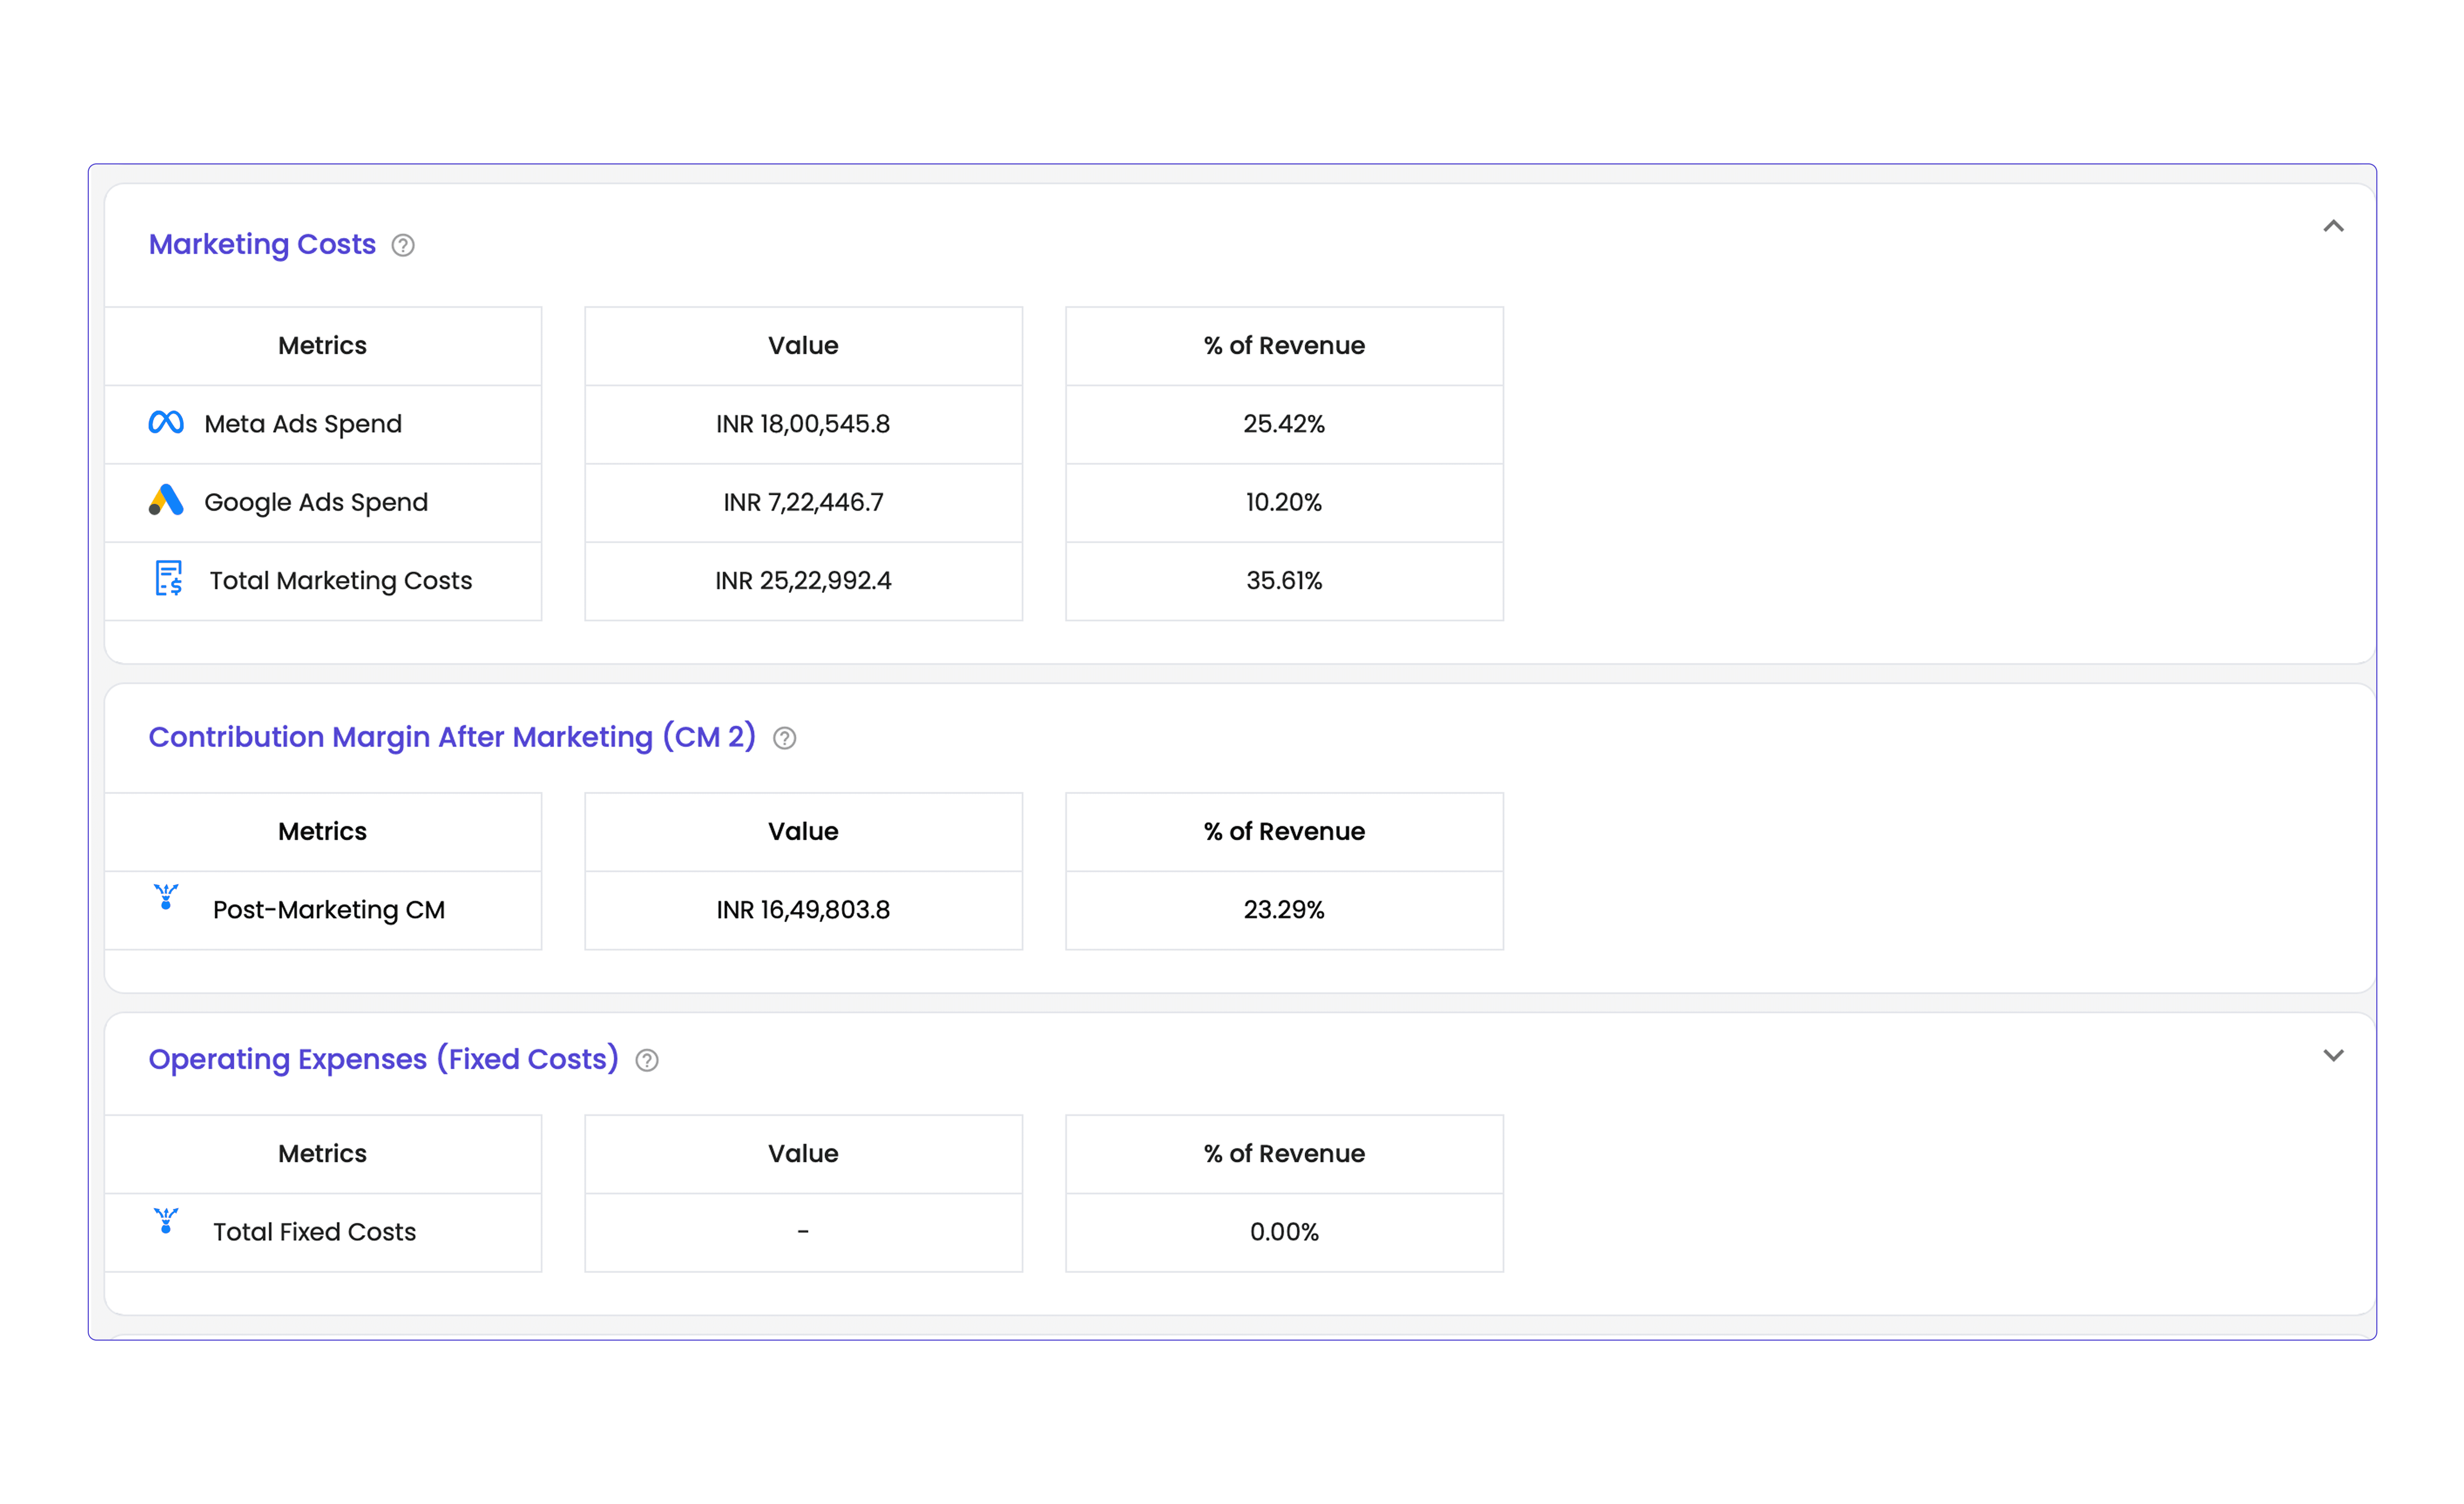Click Post-Marketing CM value INR 16,49,803.8

(x=803, y=910)
